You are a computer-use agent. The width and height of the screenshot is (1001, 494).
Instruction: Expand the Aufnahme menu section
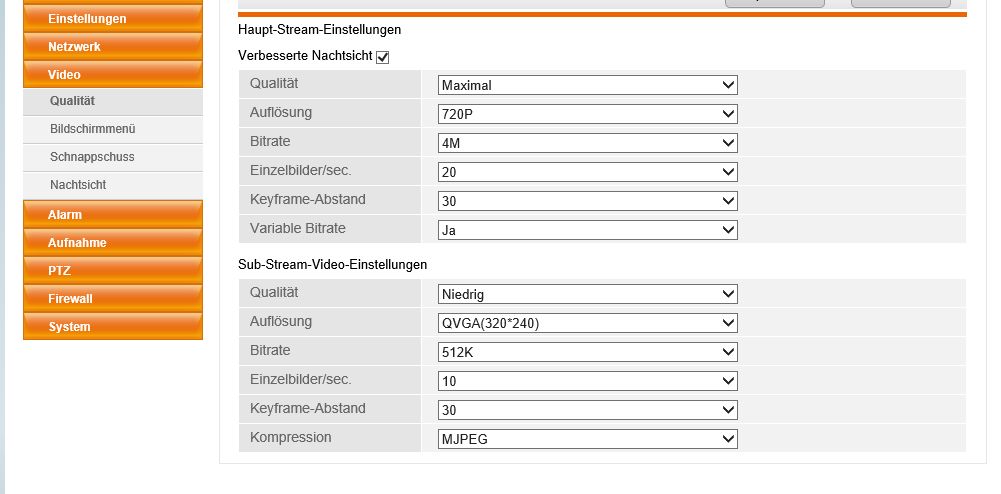pyautogui.click(x=112, y=242)
